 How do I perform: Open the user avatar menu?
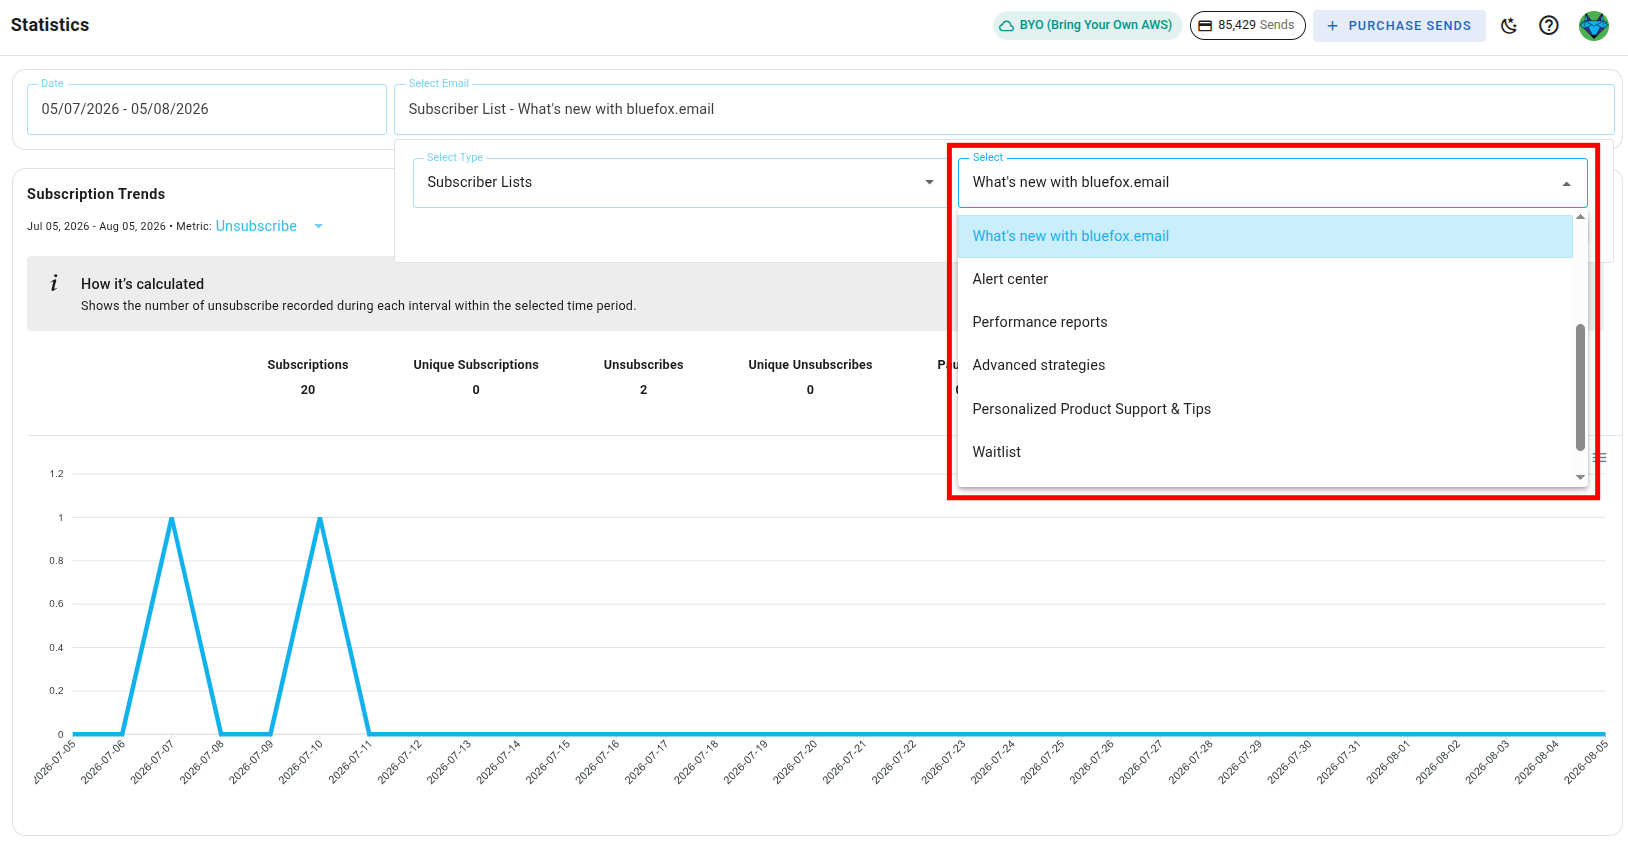click(x=1594, y=25)
